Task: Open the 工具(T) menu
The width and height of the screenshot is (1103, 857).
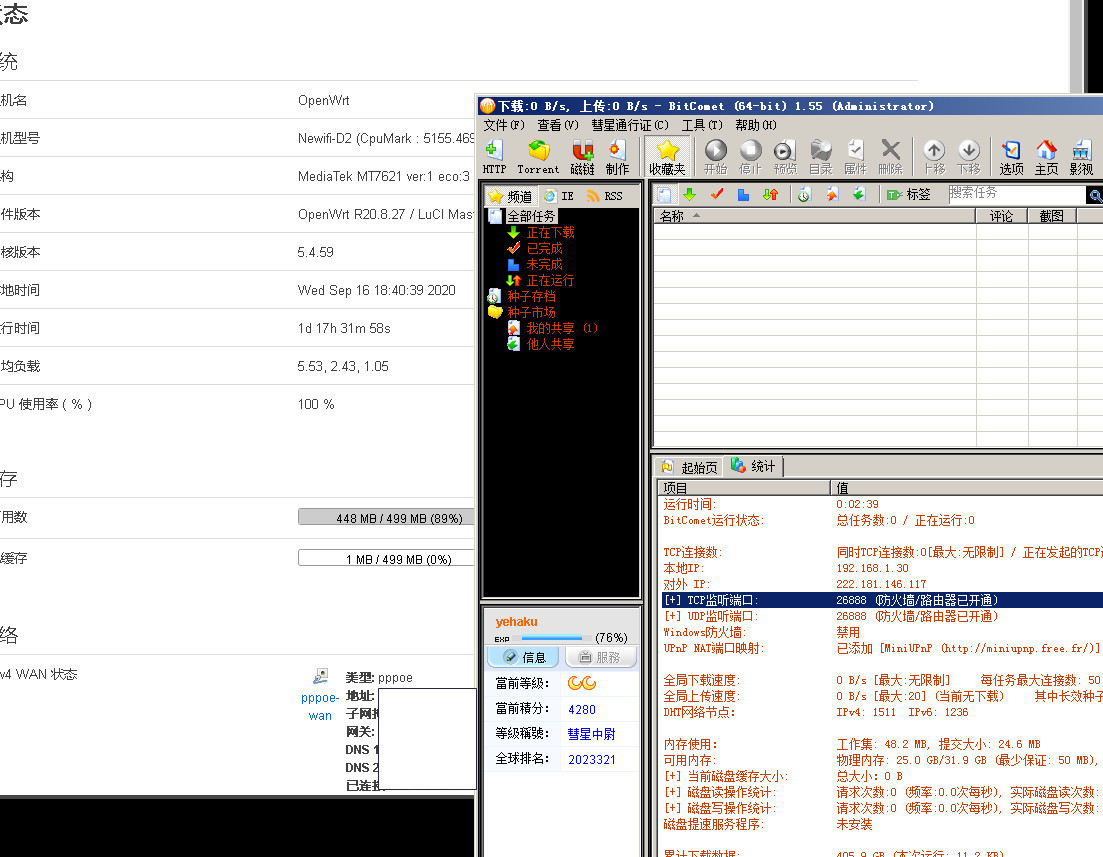Action: [x=702, y=125]
